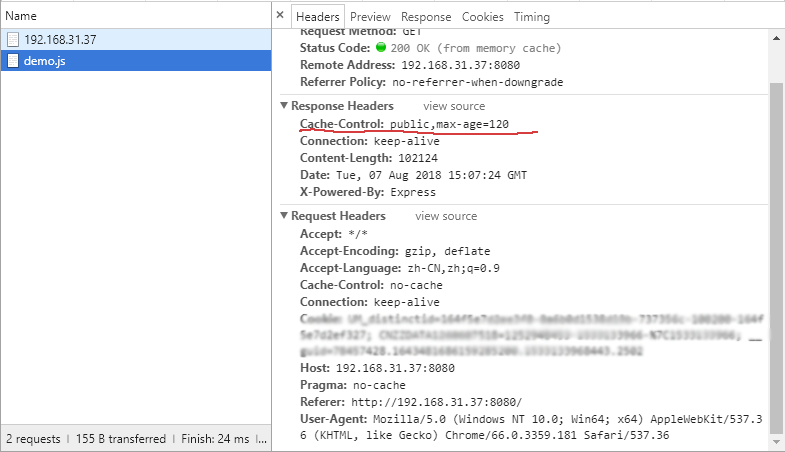Click the vertical scrollbar thumb
Viewport: 785px width, 452px height.
776,258
